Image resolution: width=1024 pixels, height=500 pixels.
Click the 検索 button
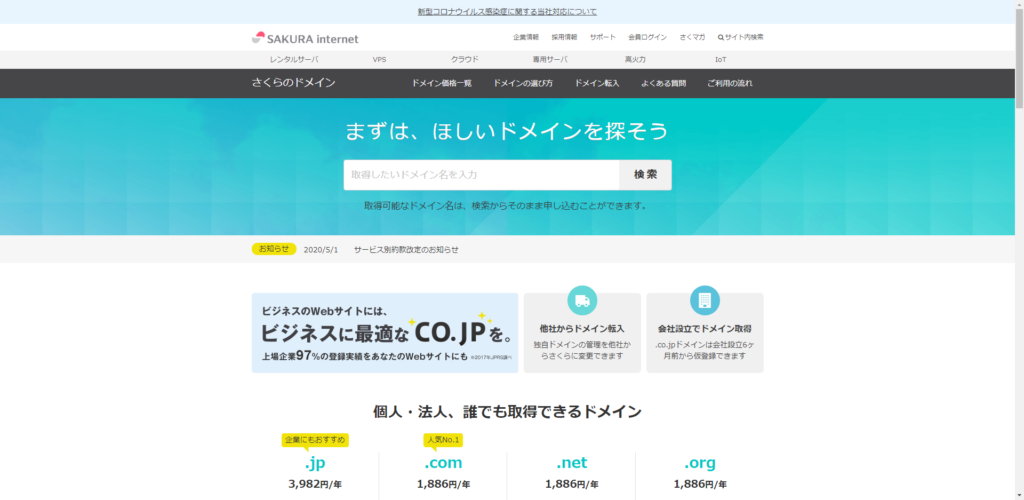pyautogui.click(x=645, y=175)
